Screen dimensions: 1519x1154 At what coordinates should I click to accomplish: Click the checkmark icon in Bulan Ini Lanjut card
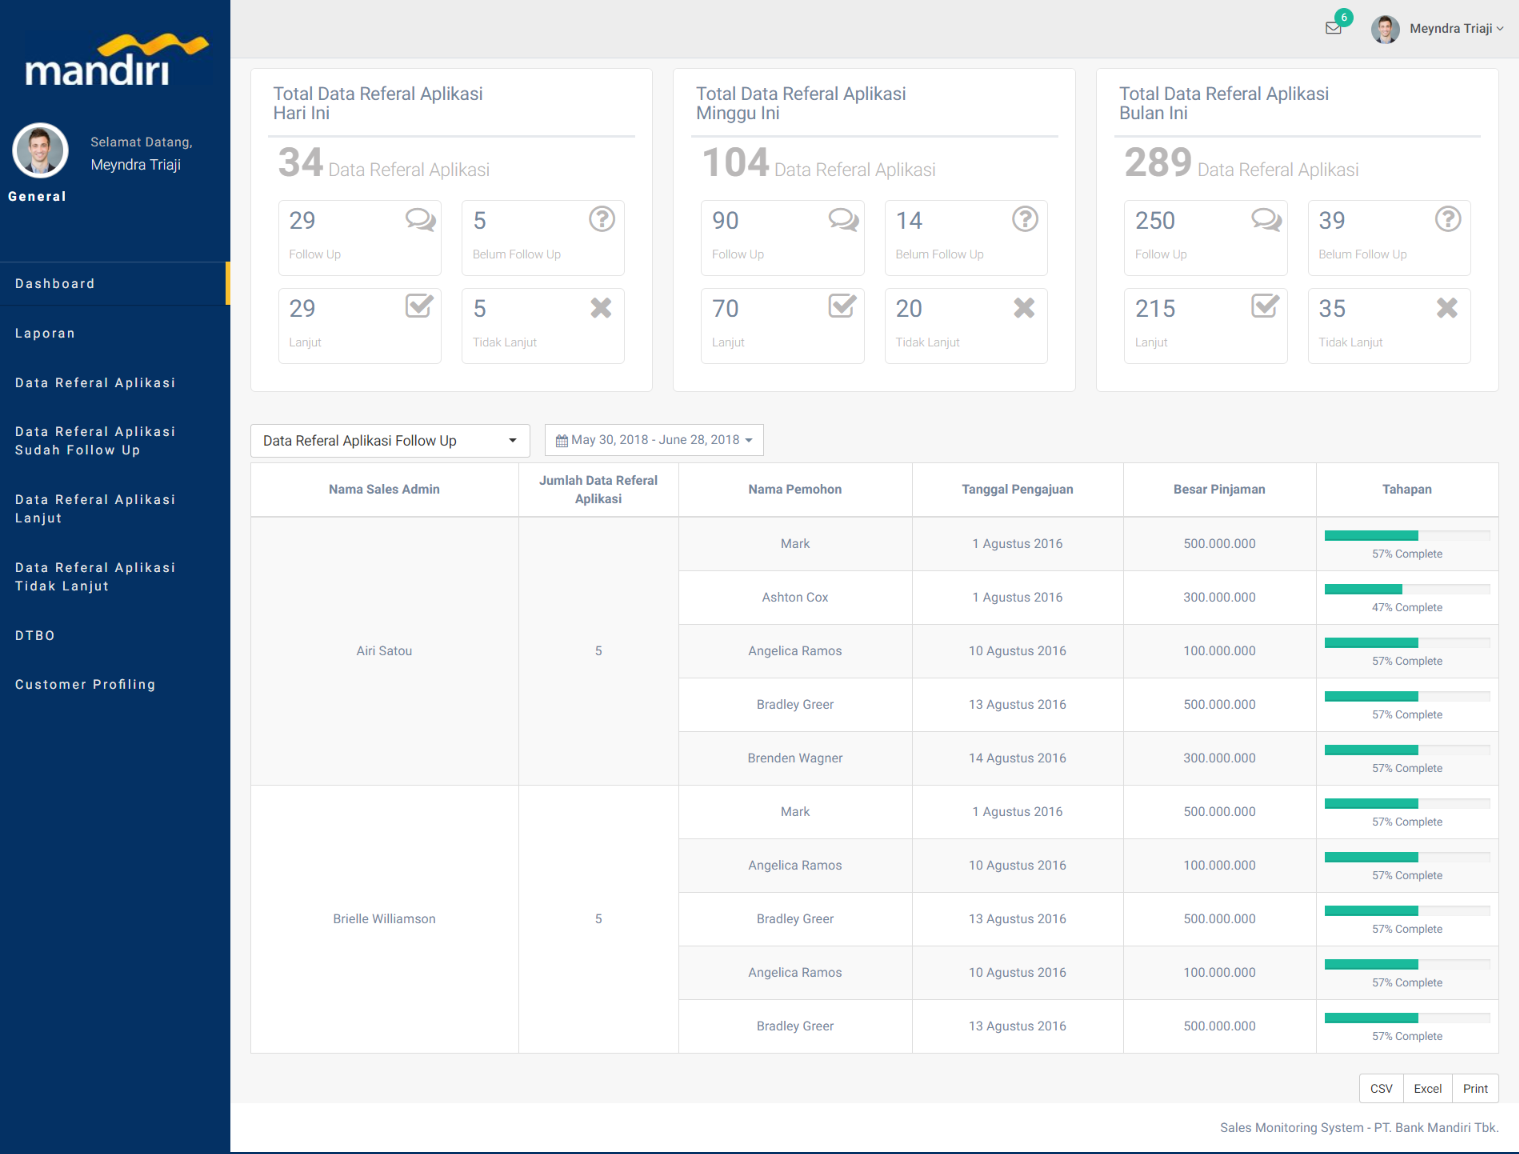(1265, 306)
